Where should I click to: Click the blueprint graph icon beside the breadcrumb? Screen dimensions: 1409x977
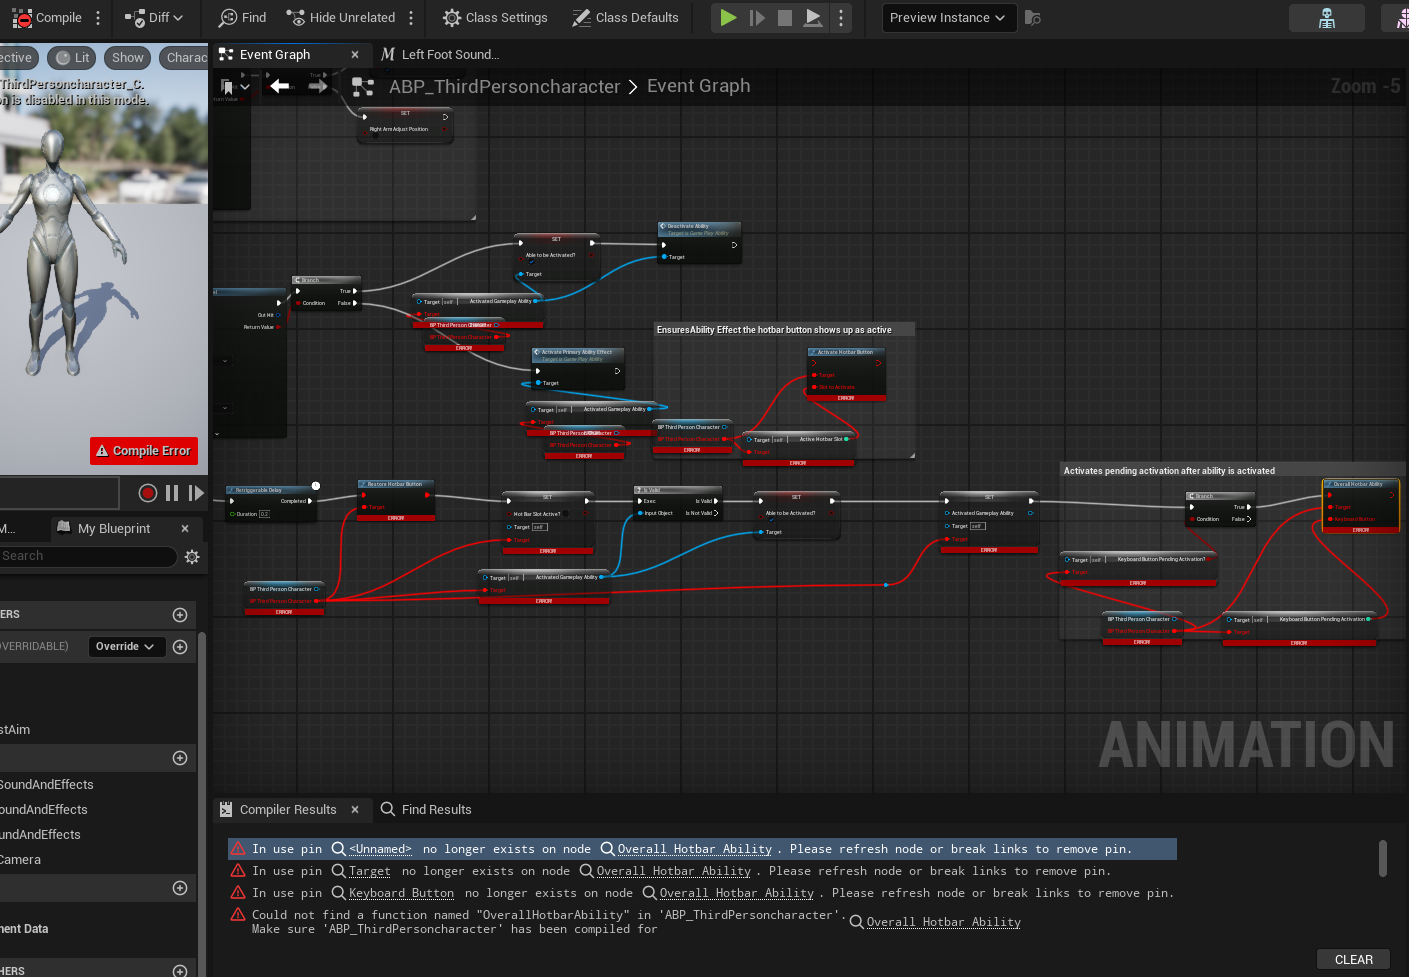click(x=363, y=87)
